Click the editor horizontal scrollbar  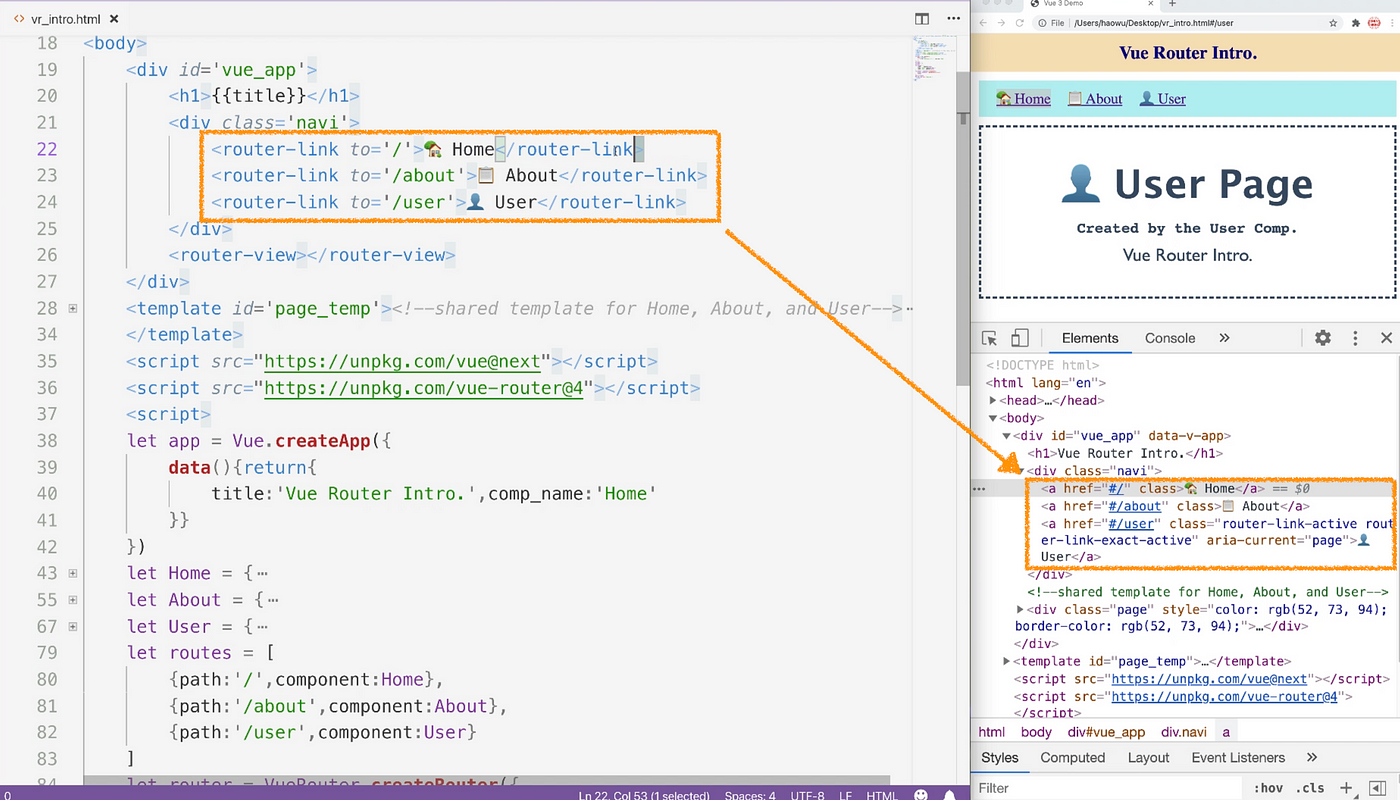tap(486, 781)
